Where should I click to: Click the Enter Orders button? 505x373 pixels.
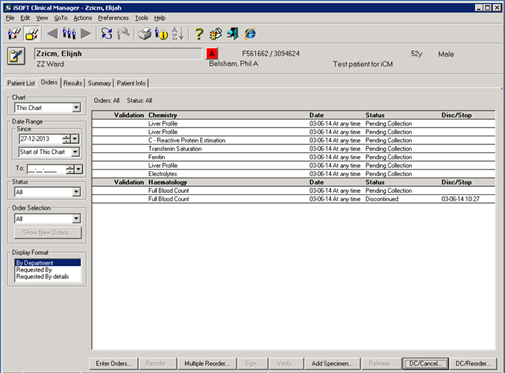click(113, 363)
